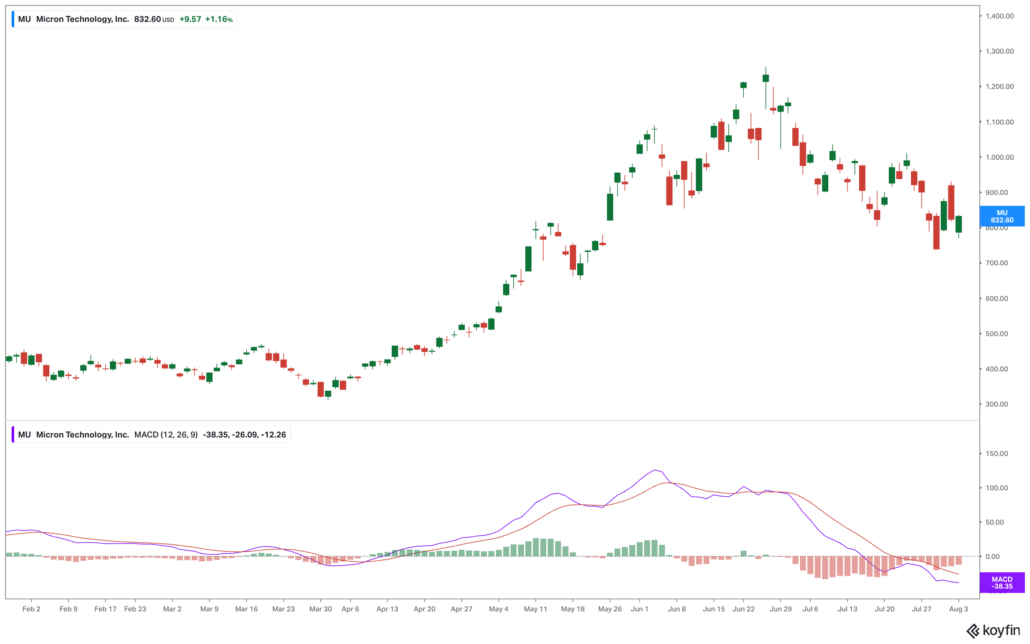
Task: Click the MACD values -38.35, -26.09, -12.26
Action: (x=244, y=434)
